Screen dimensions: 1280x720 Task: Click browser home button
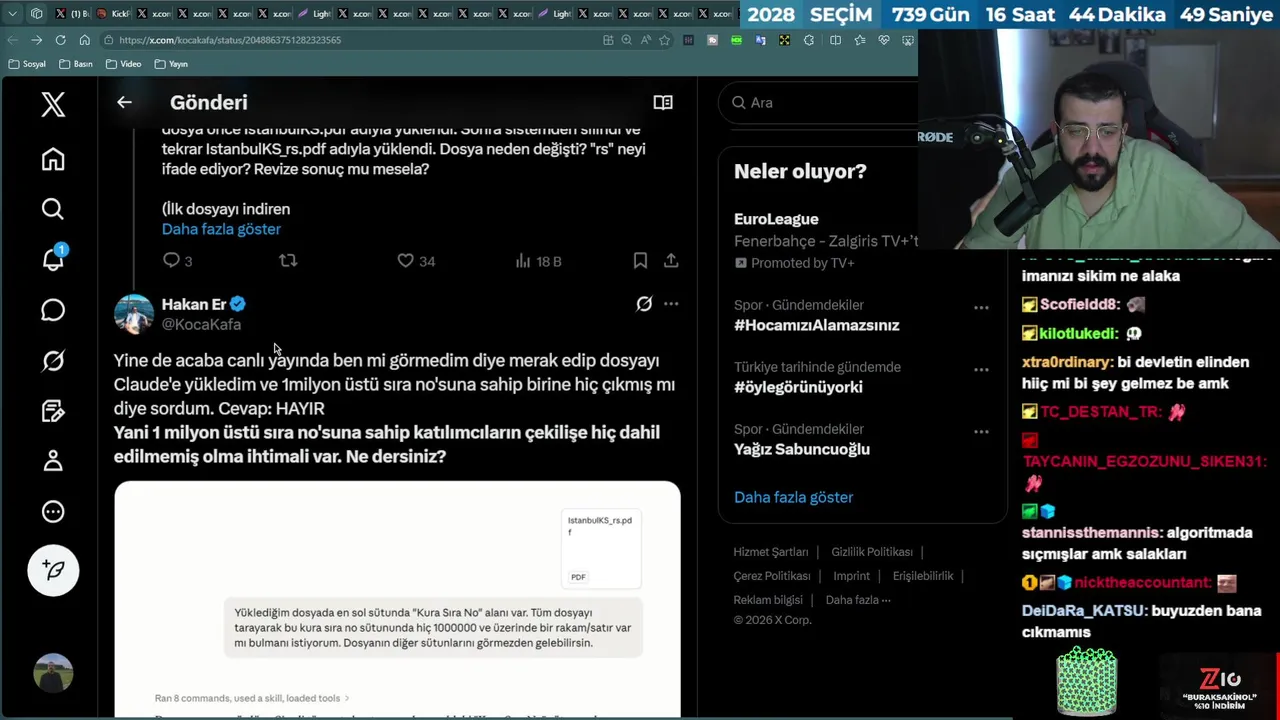tap(84, 40)
